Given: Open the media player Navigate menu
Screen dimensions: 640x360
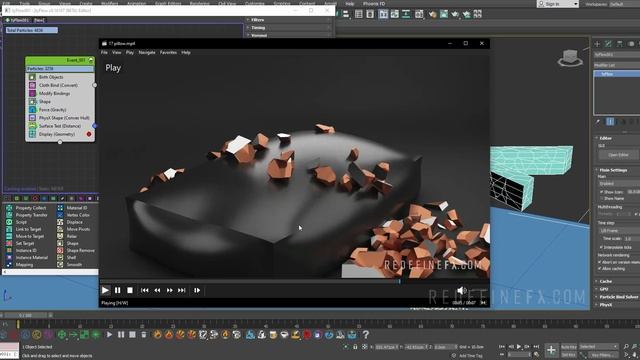Looking at the screenshot, I should (147, 52).
